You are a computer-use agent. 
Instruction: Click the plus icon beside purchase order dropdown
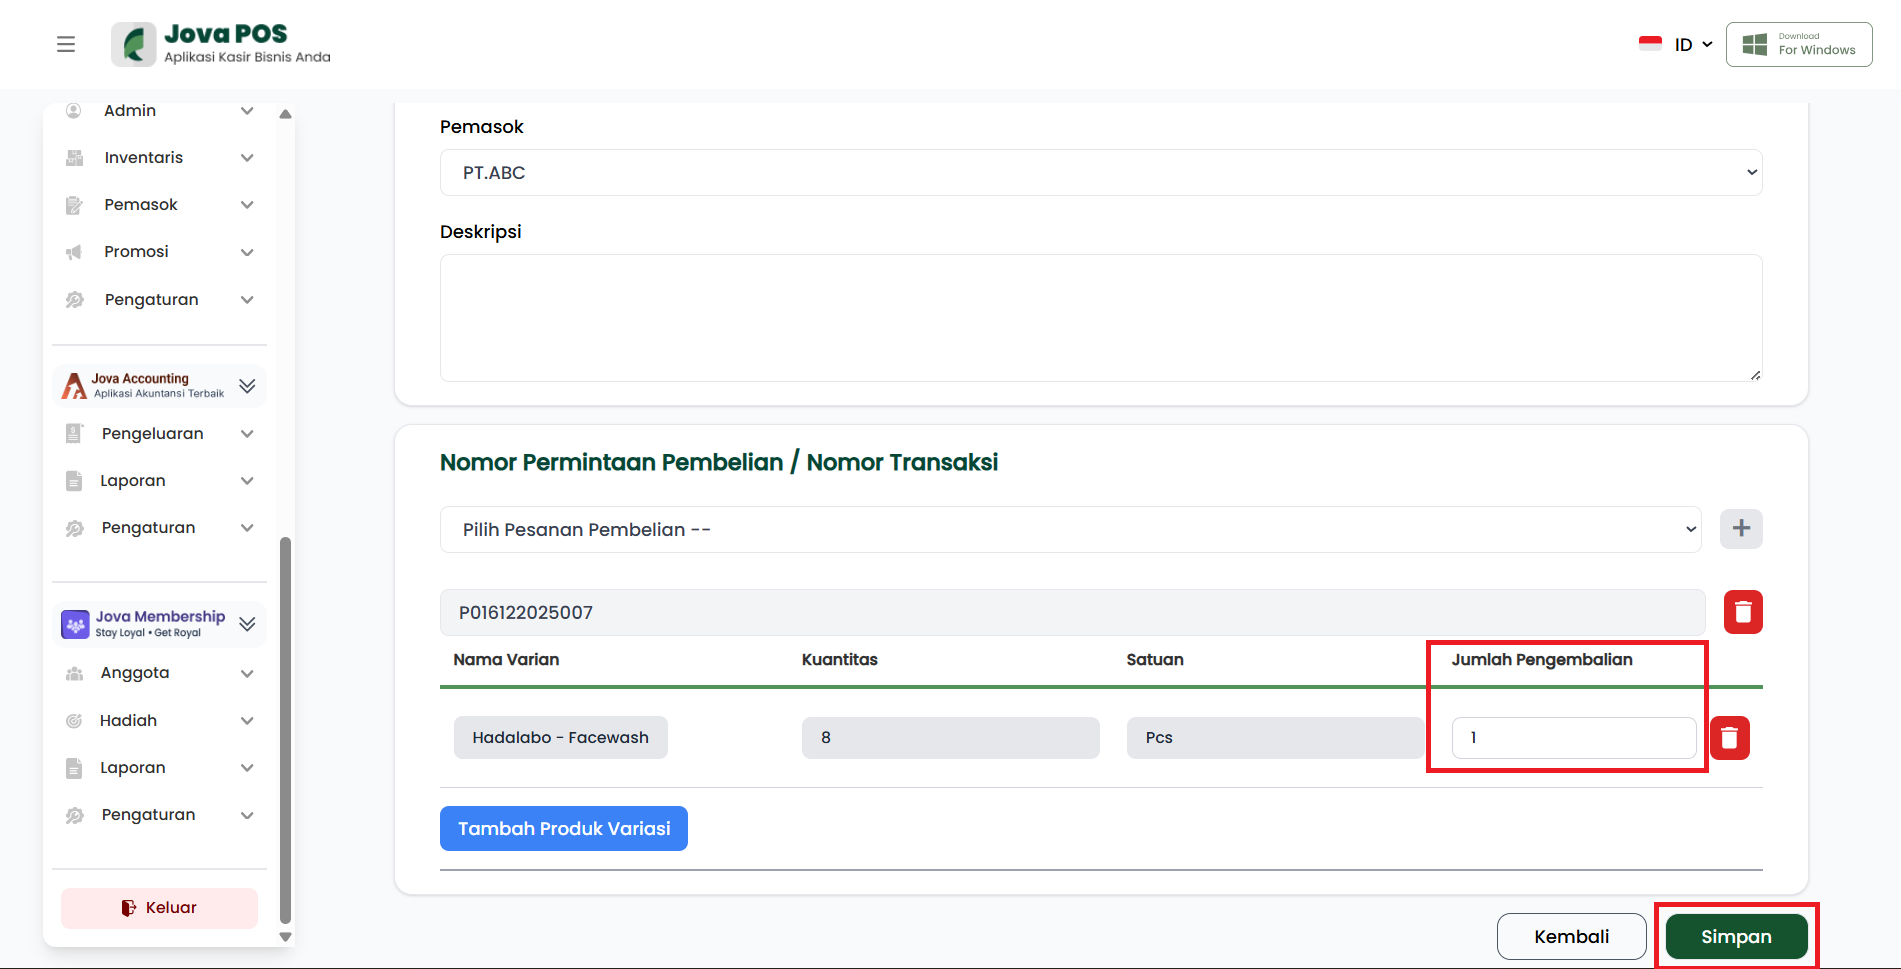[1740, 529]
